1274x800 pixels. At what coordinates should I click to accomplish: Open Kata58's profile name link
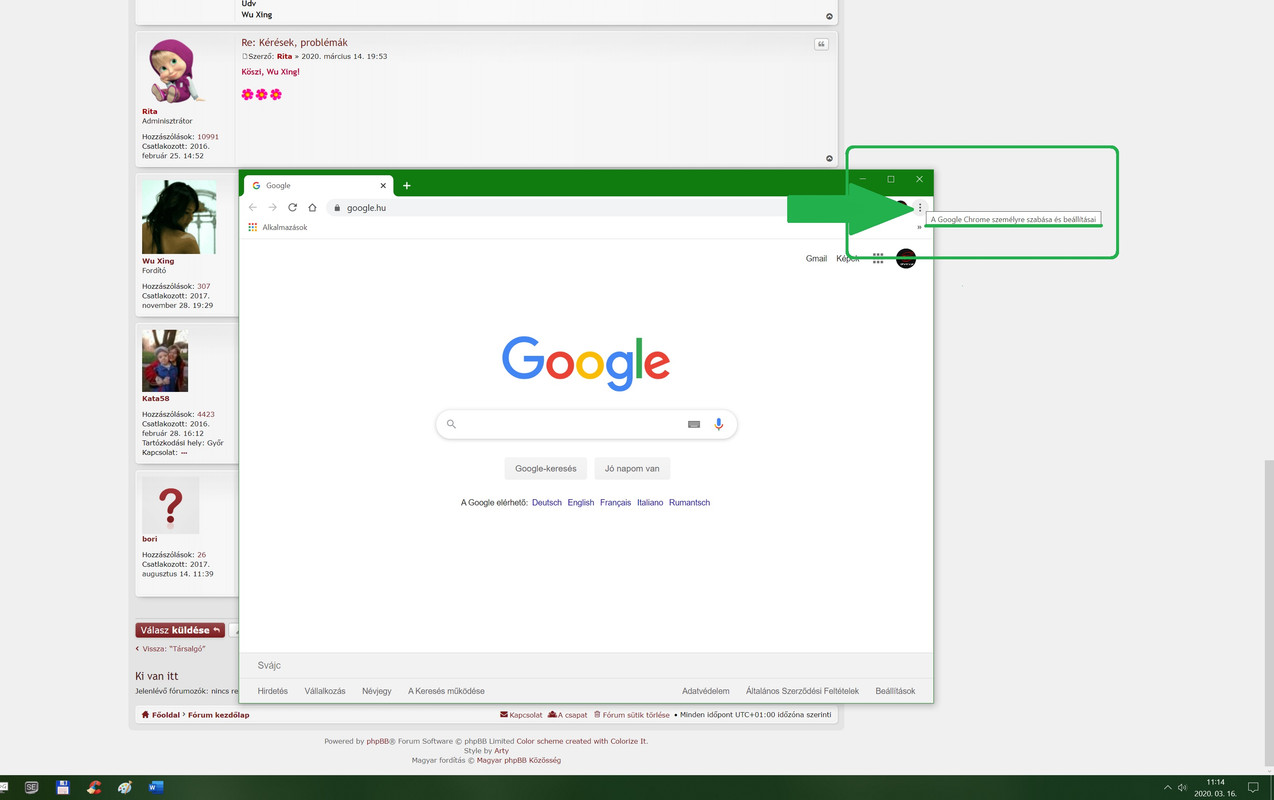tap(155, 399)
